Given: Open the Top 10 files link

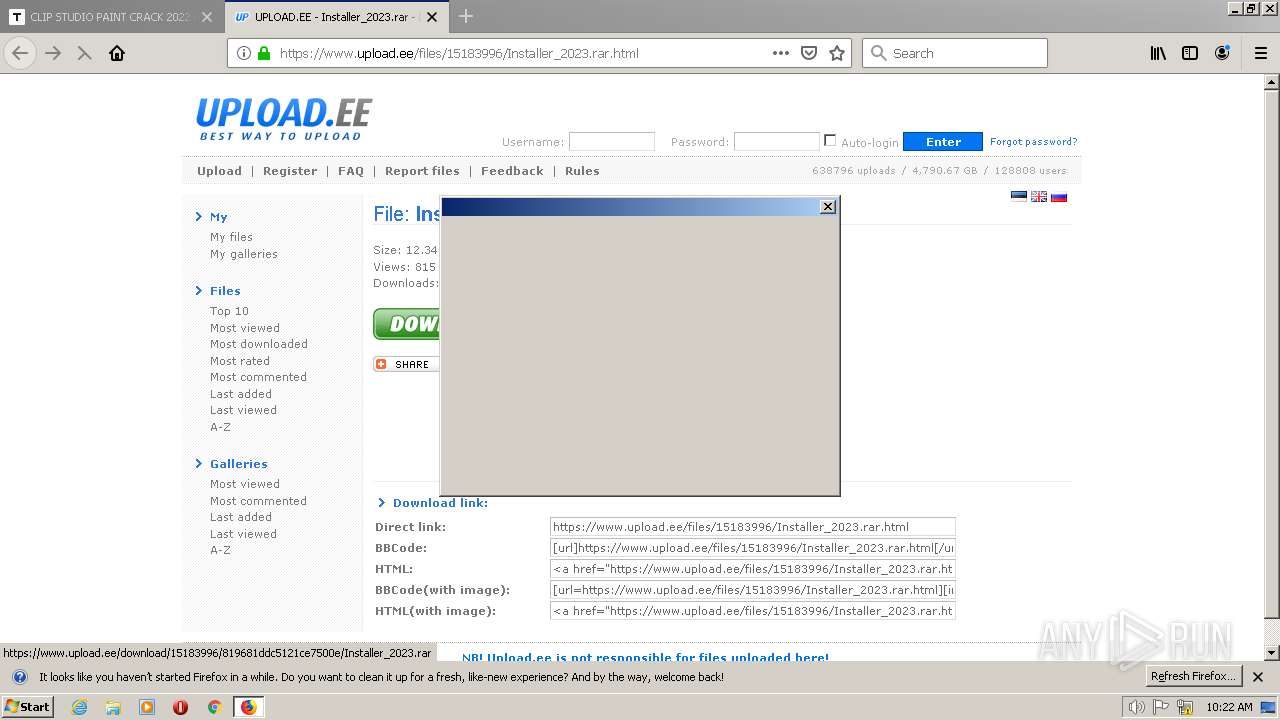Looking at the screenshot, I should pyautogui.click(x=229, y=311).
